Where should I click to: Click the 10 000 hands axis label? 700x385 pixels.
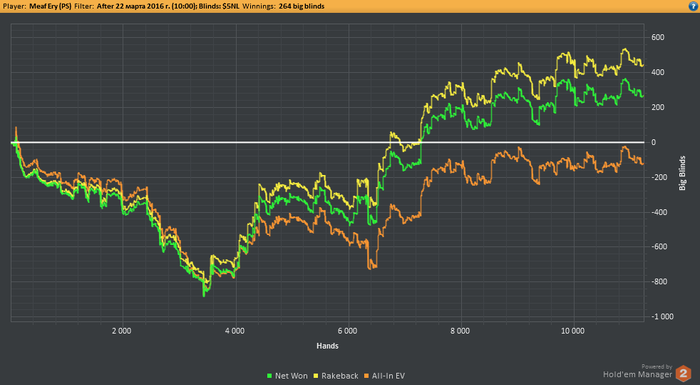pyautogui.click(x=573, y=331)
